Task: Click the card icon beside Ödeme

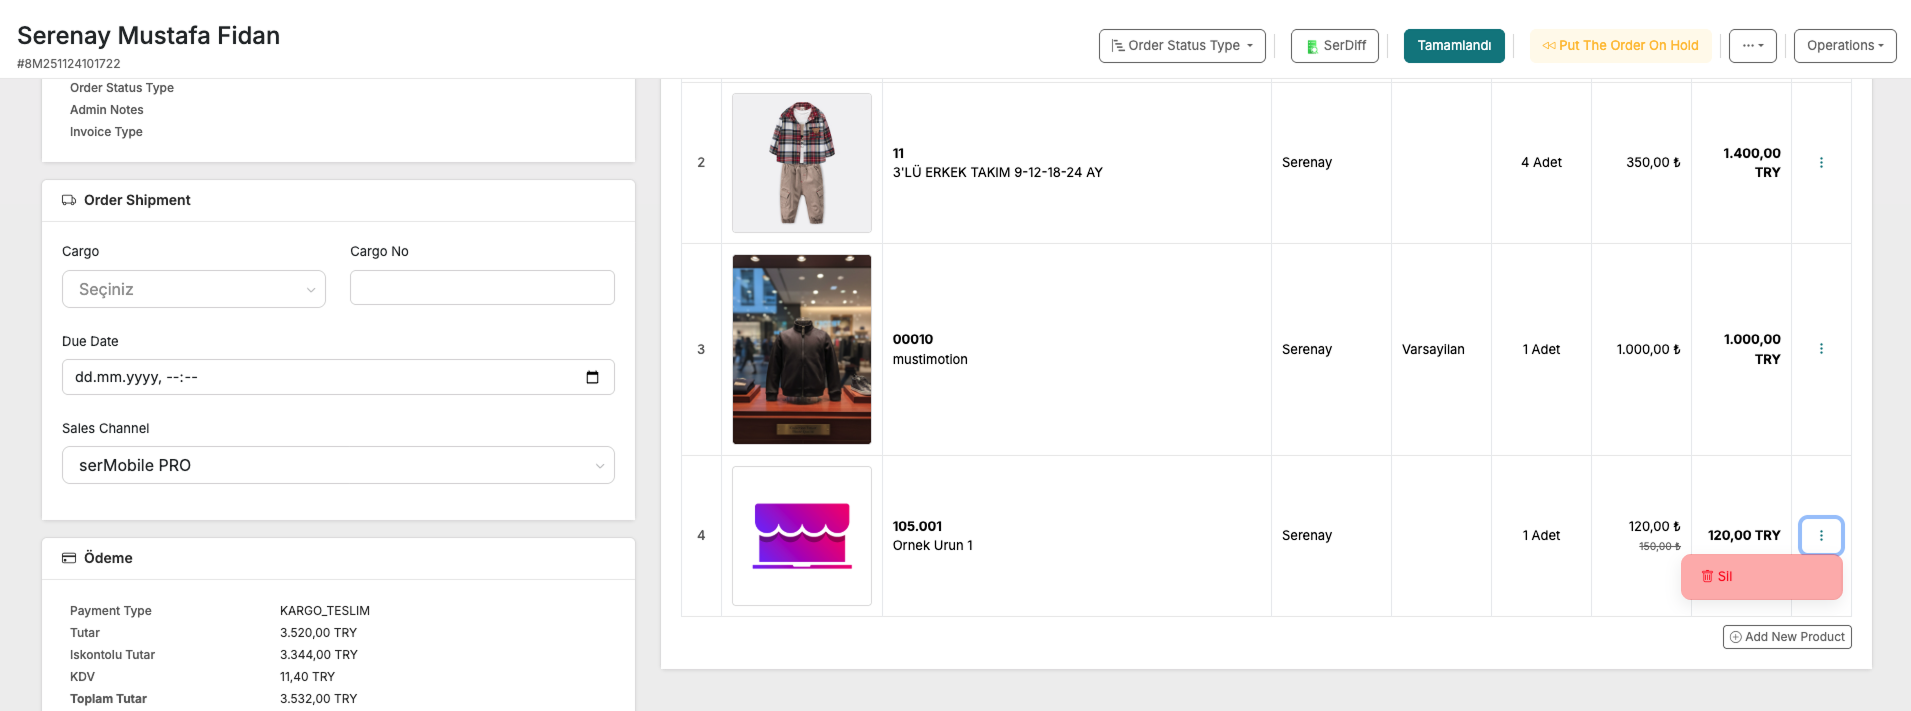Action: click(x=69, y=558)
